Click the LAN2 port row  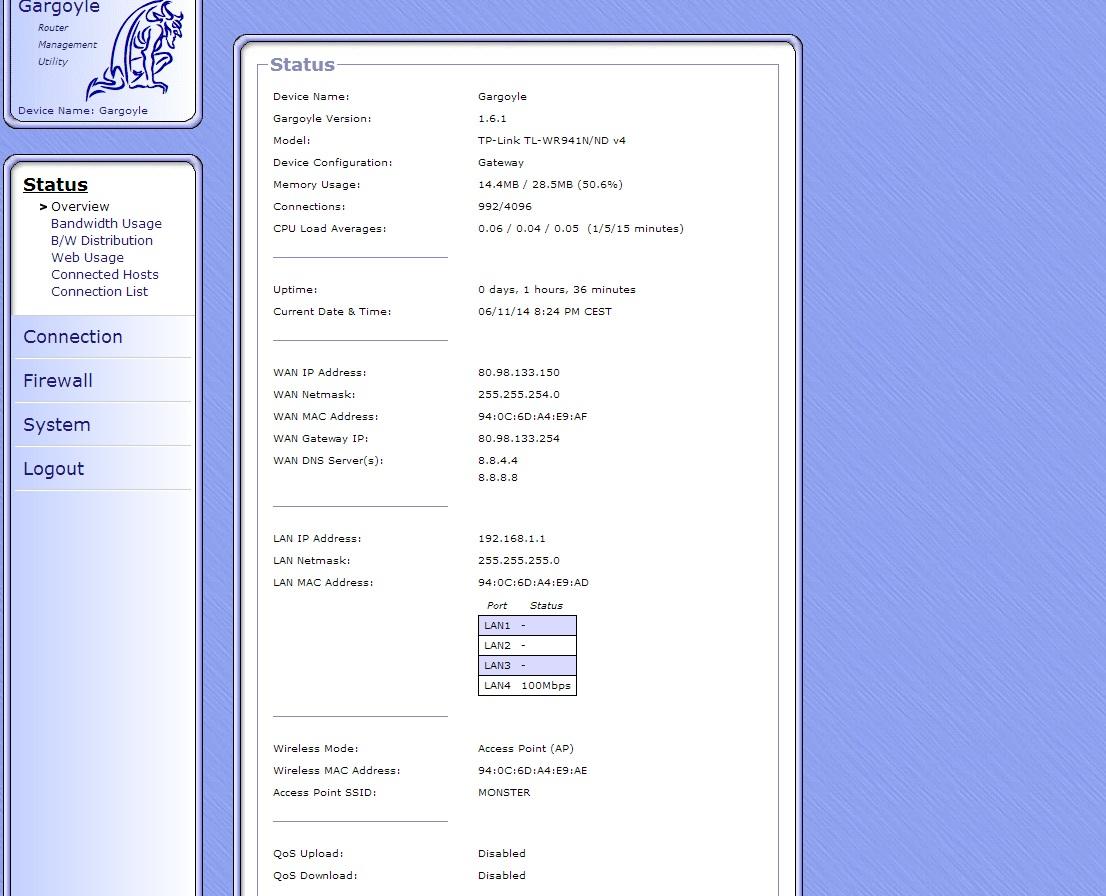pos(527,646)
